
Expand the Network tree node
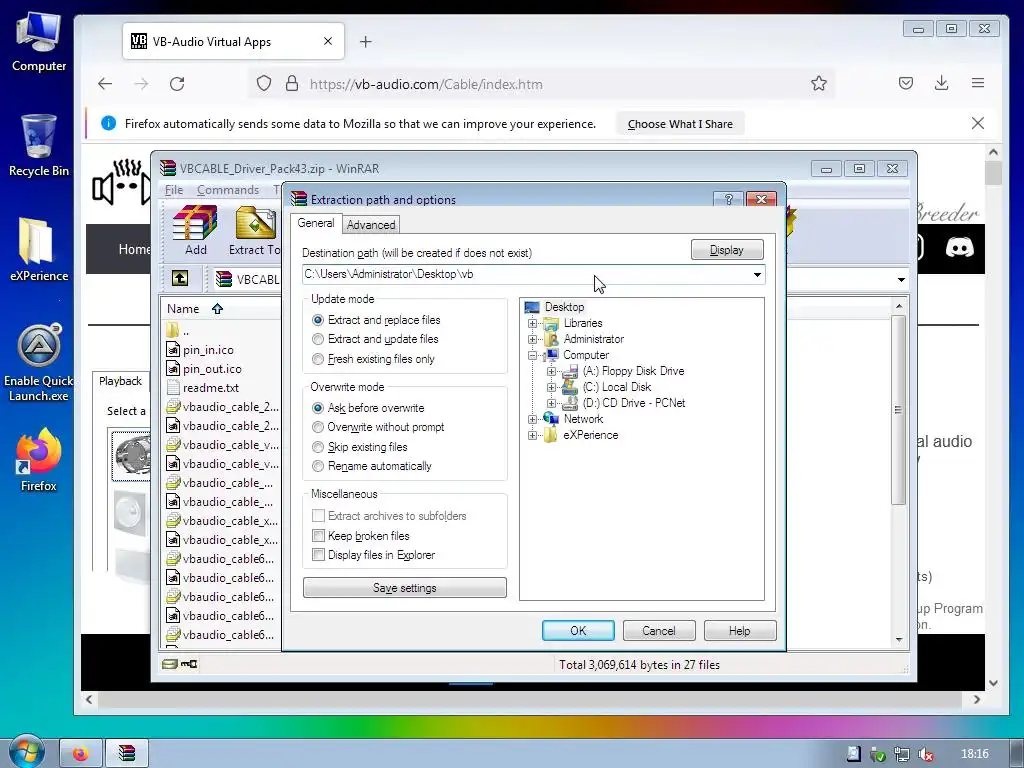(x=532, y=419)
